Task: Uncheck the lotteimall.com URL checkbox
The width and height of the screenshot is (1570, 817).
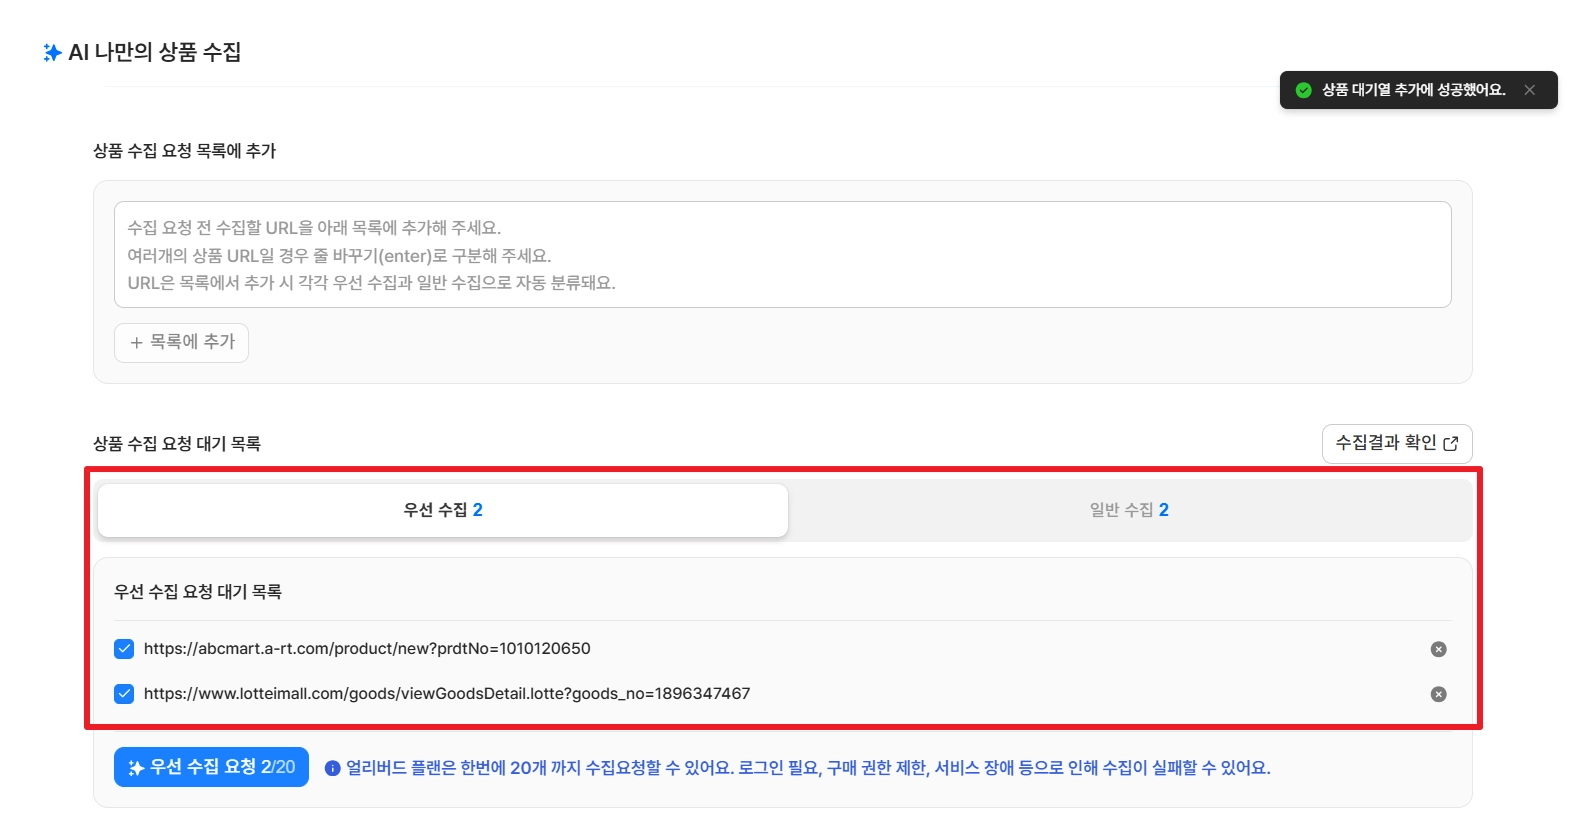Action: 124,694
